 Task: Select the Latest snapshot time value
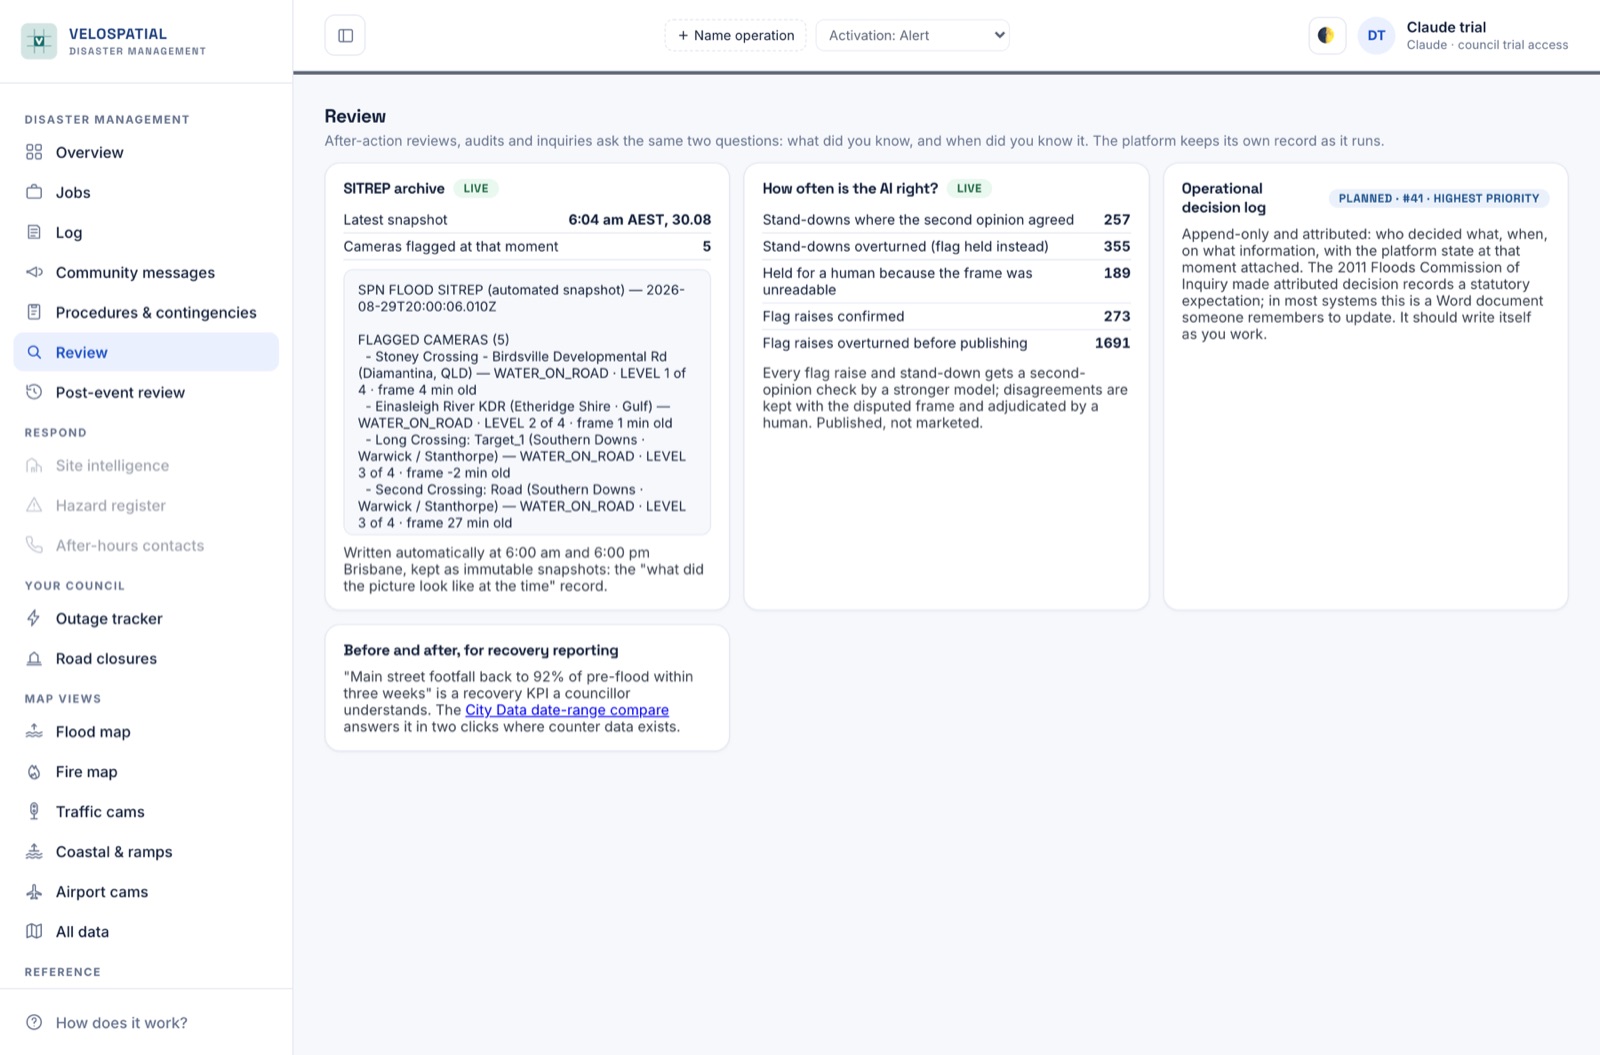click(x=640, y=219)
